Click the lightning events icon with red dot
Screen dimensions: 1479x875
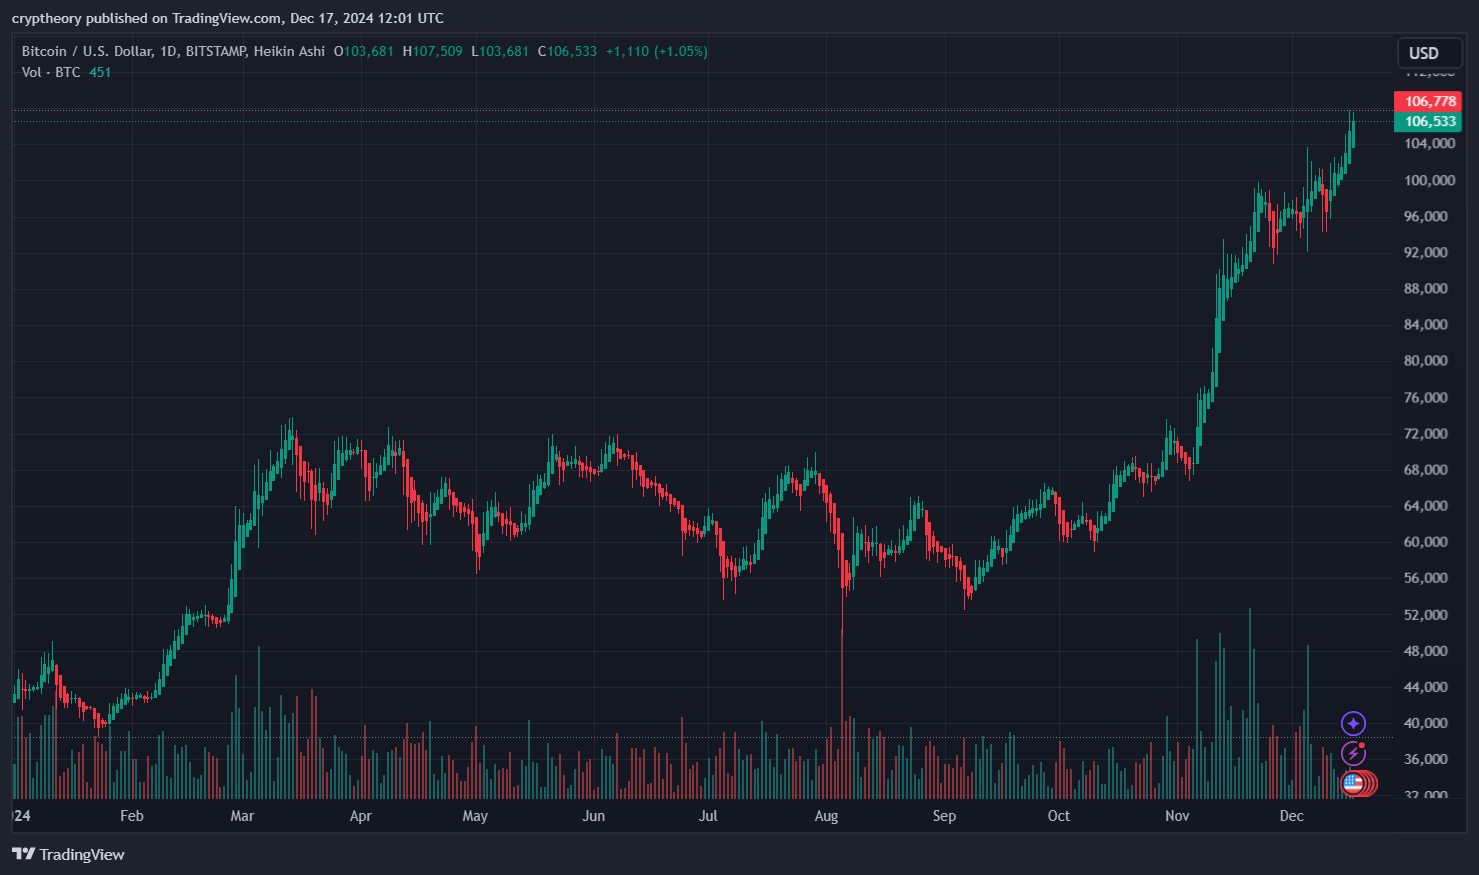[1353, 753]
